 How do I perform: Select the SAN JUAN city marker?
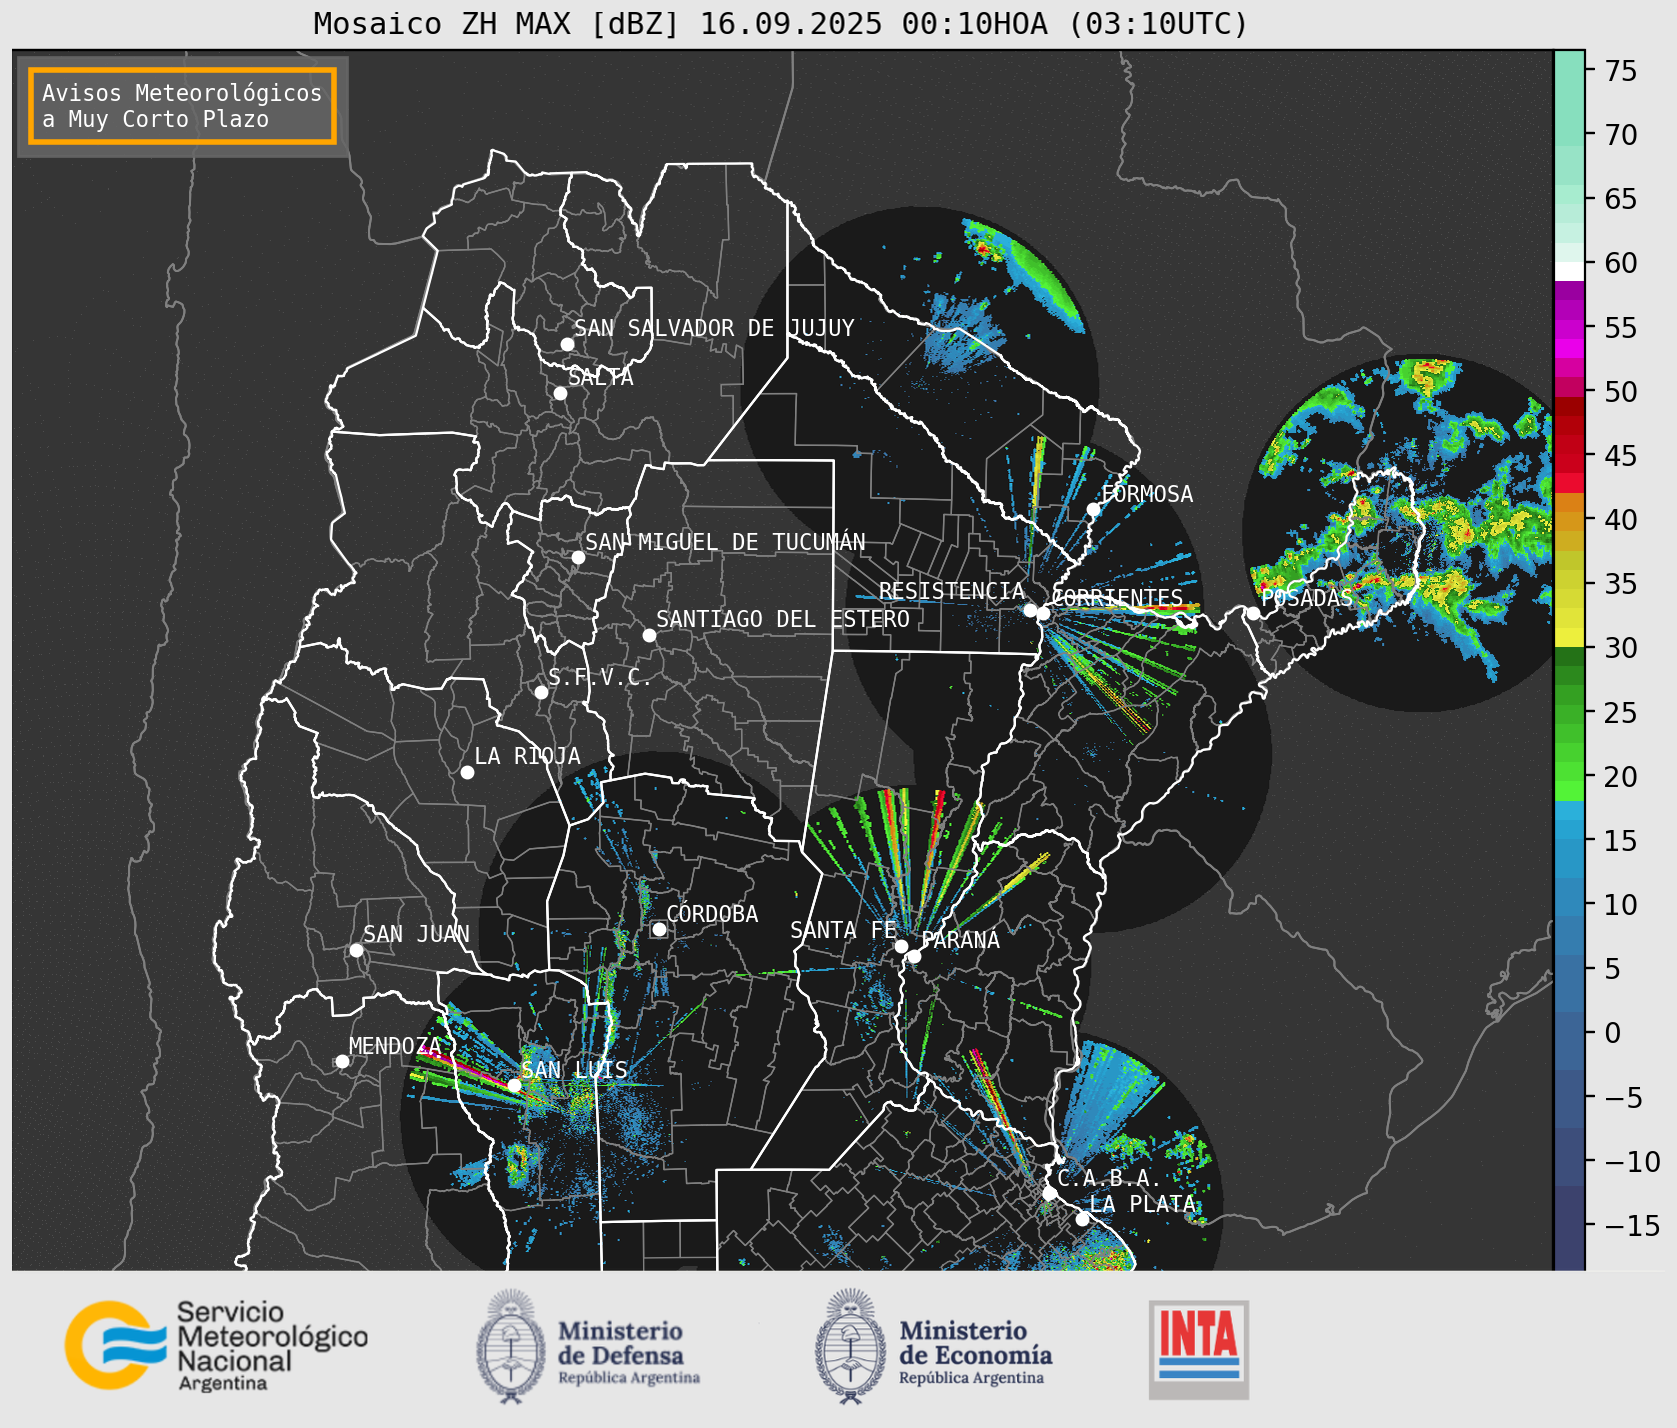[356, 950]
